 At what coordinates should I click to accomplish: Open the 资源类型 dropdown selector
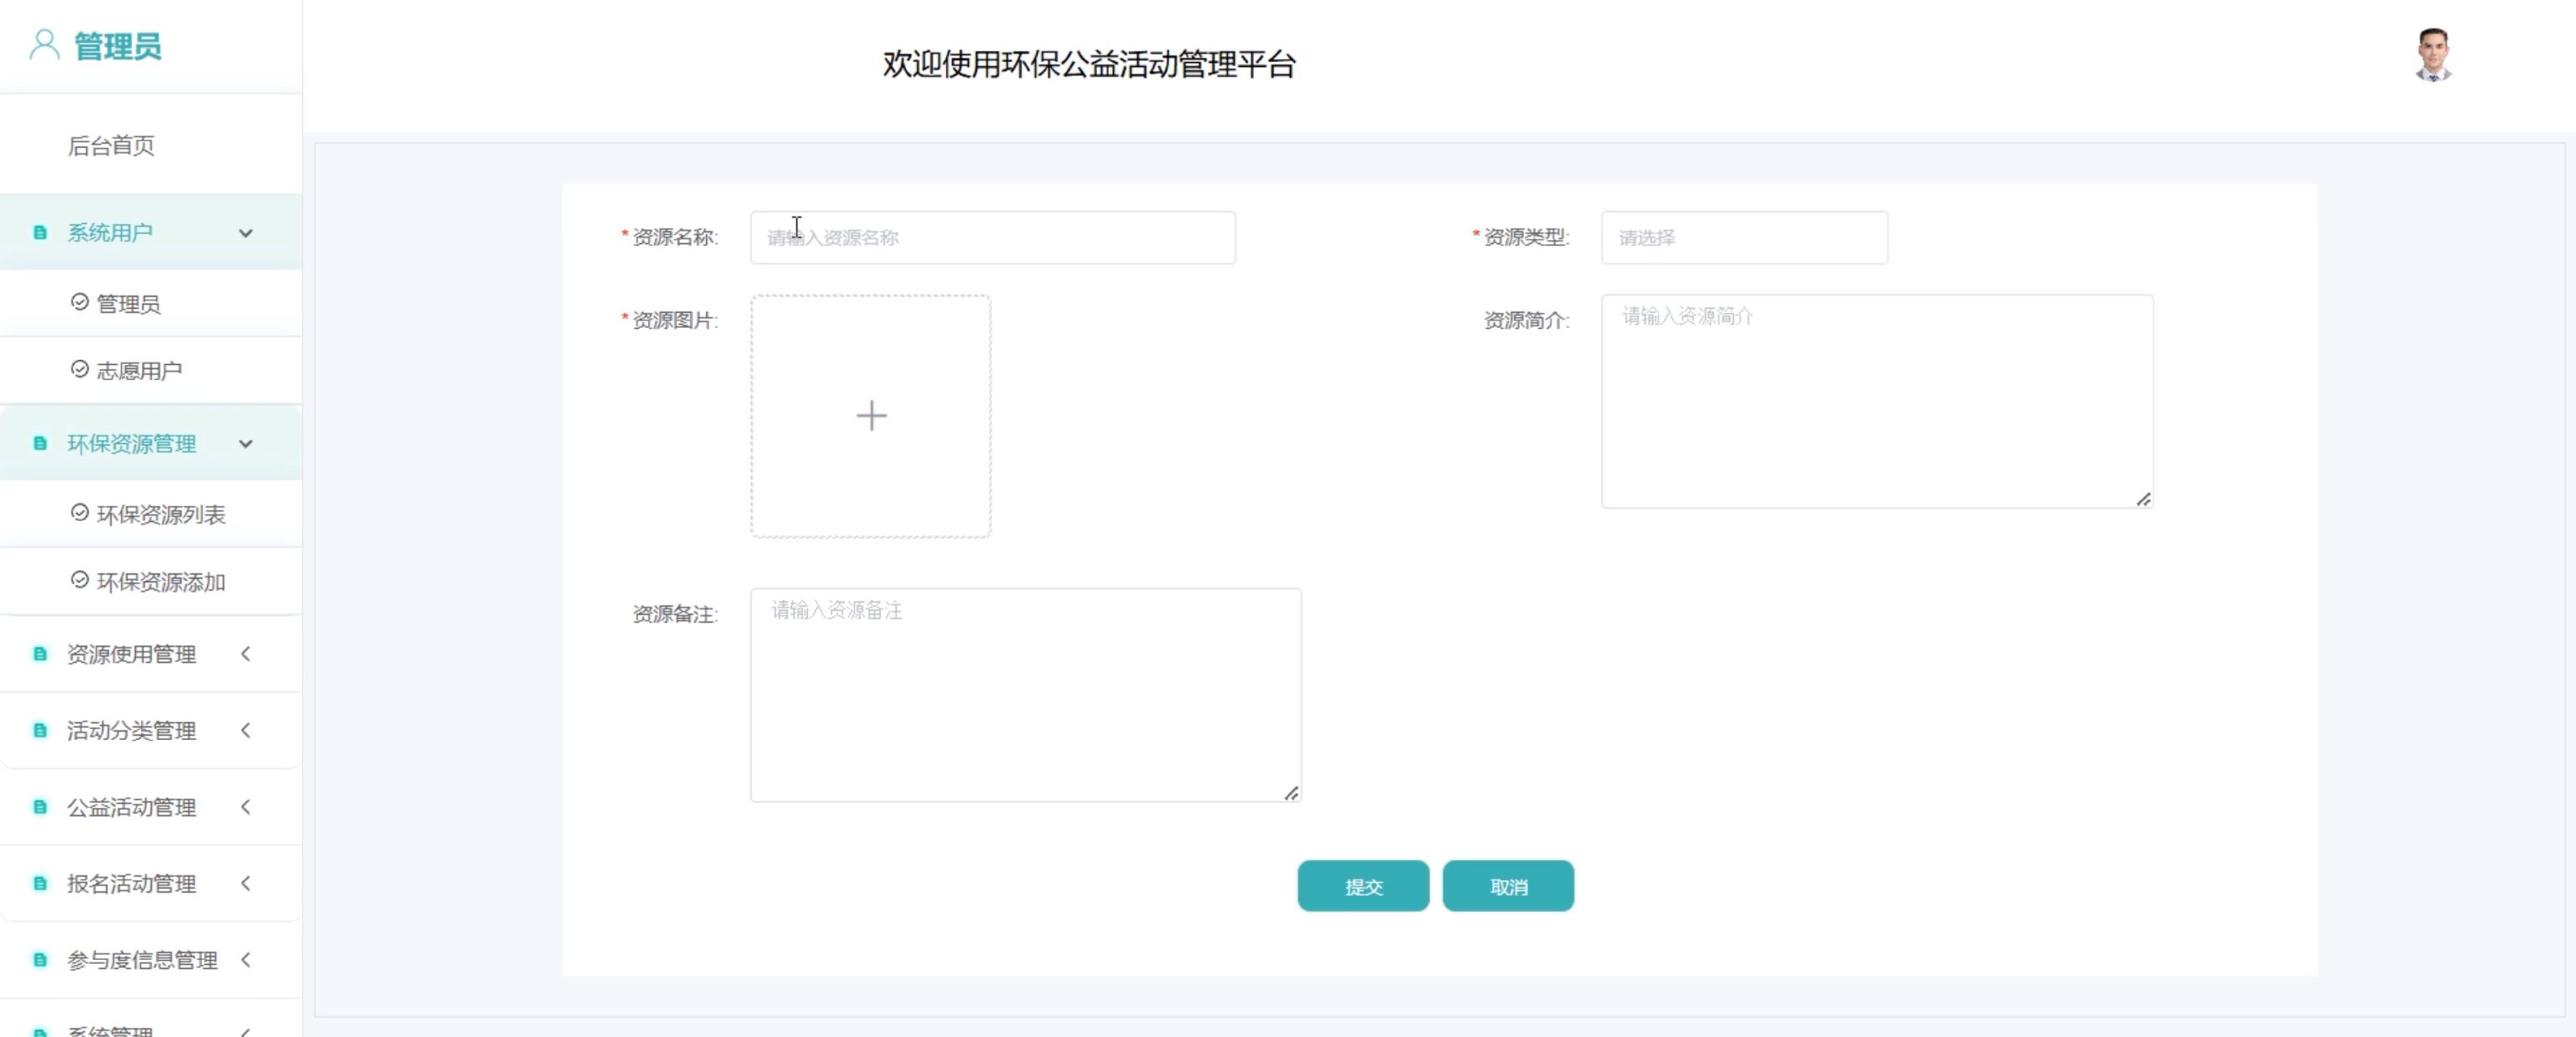coord(1743,238)
